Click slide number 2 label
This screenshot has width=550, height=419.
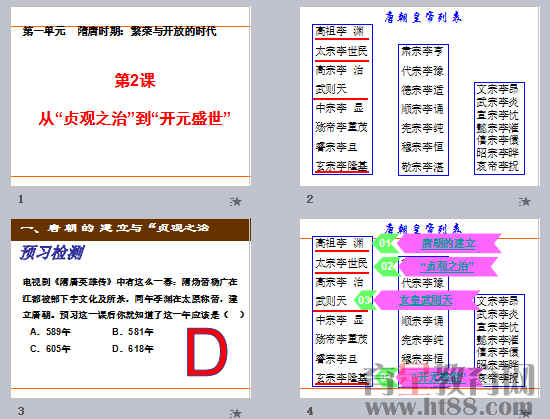309,199
